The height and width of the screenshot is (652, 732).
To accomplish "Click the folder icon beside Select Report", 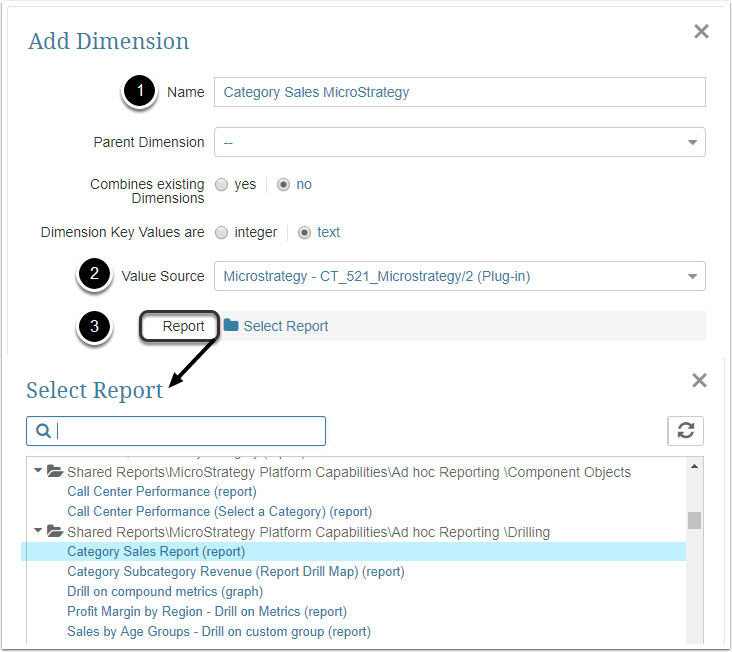I will point(231,325).
